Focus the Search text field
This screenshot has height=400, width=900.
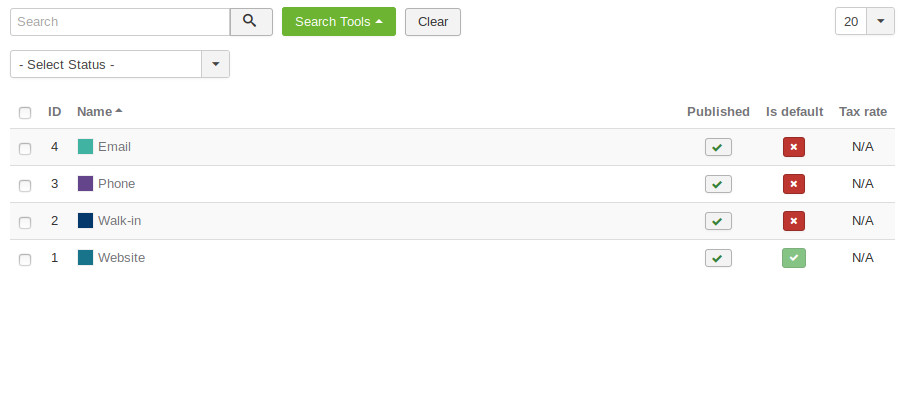coord(120,22)
